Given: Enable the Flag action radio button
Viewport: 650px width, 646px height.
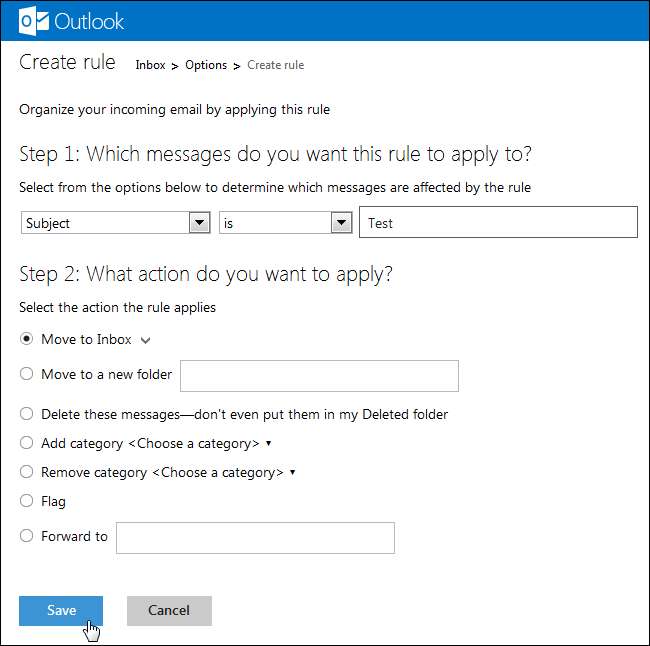Looking at the screenshot, I should tap(27, 501).
